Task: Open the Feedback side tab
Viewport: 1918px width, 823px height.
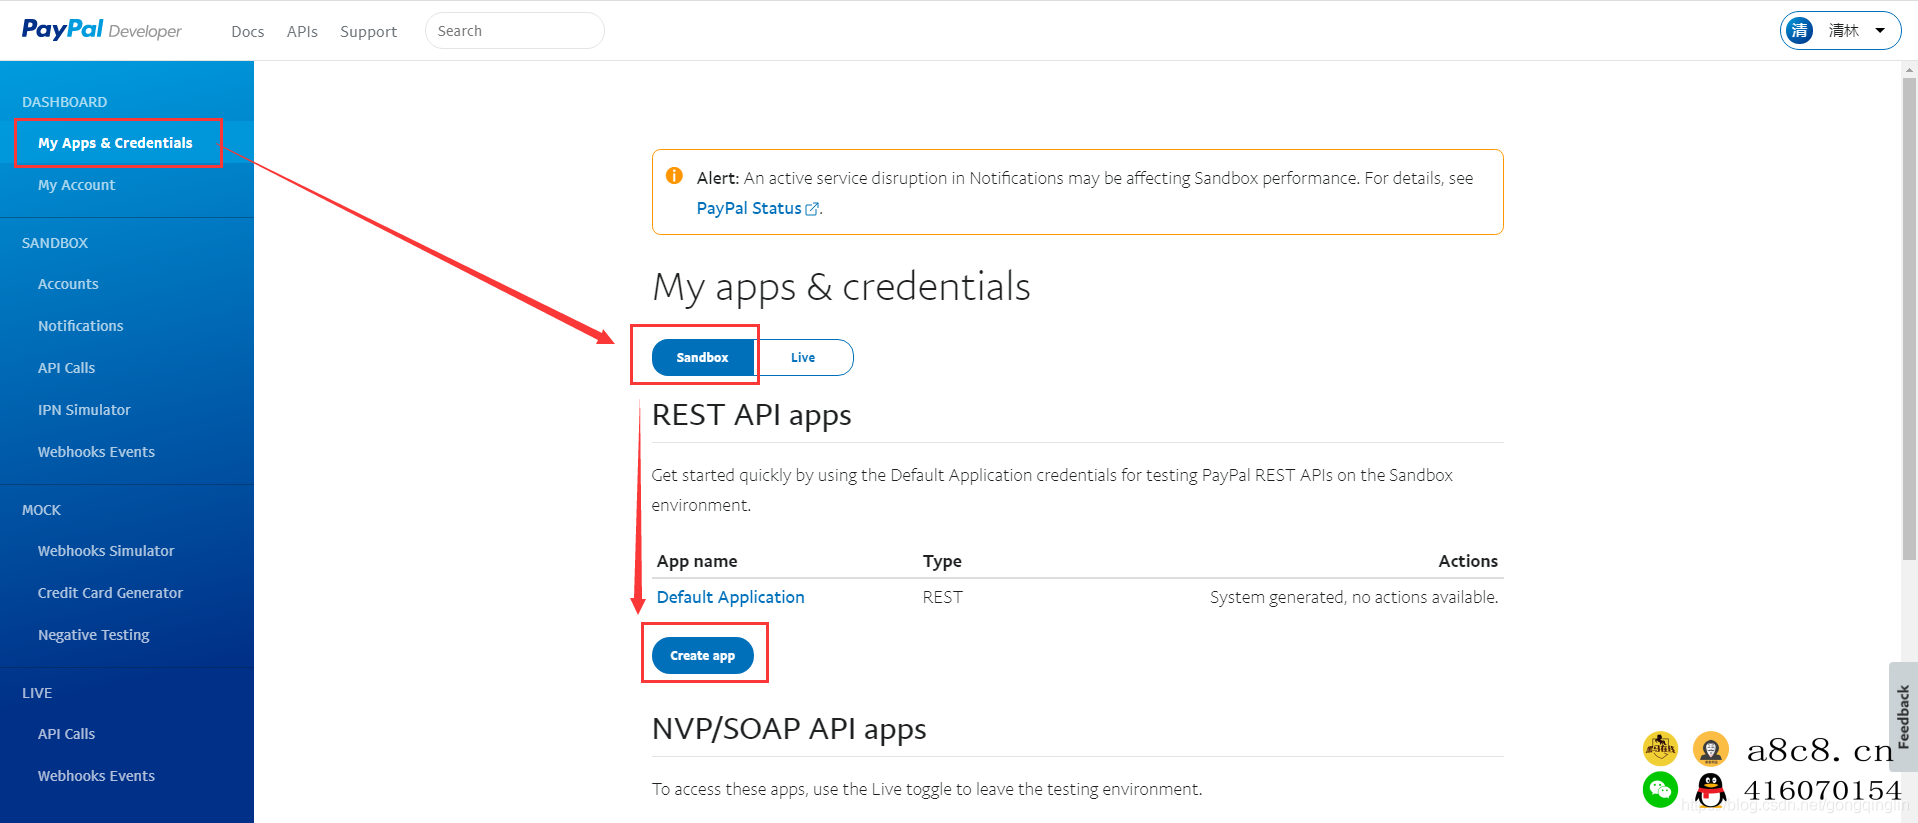Action: (x=1903, y=716)
